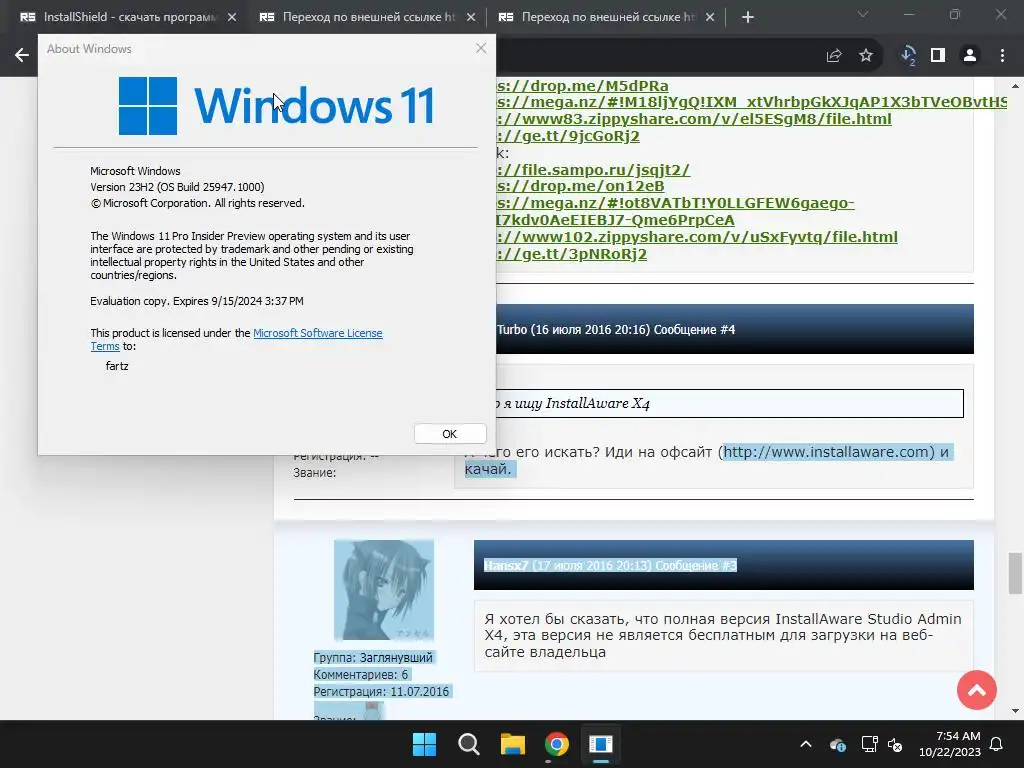Open a new Chrome tab
The image size is (1024, 768).
(748, 17)
